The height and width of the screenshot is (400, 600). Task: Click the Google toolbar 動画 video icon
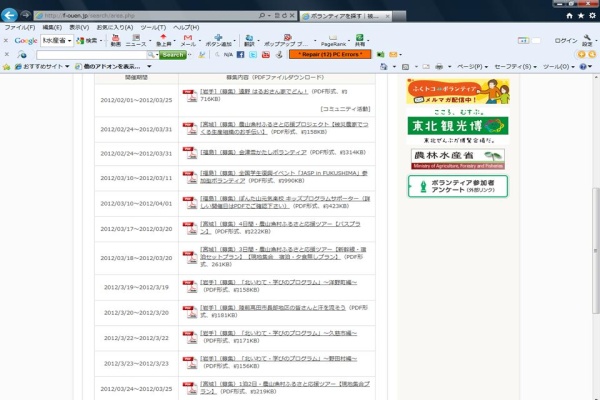point(116,40)
